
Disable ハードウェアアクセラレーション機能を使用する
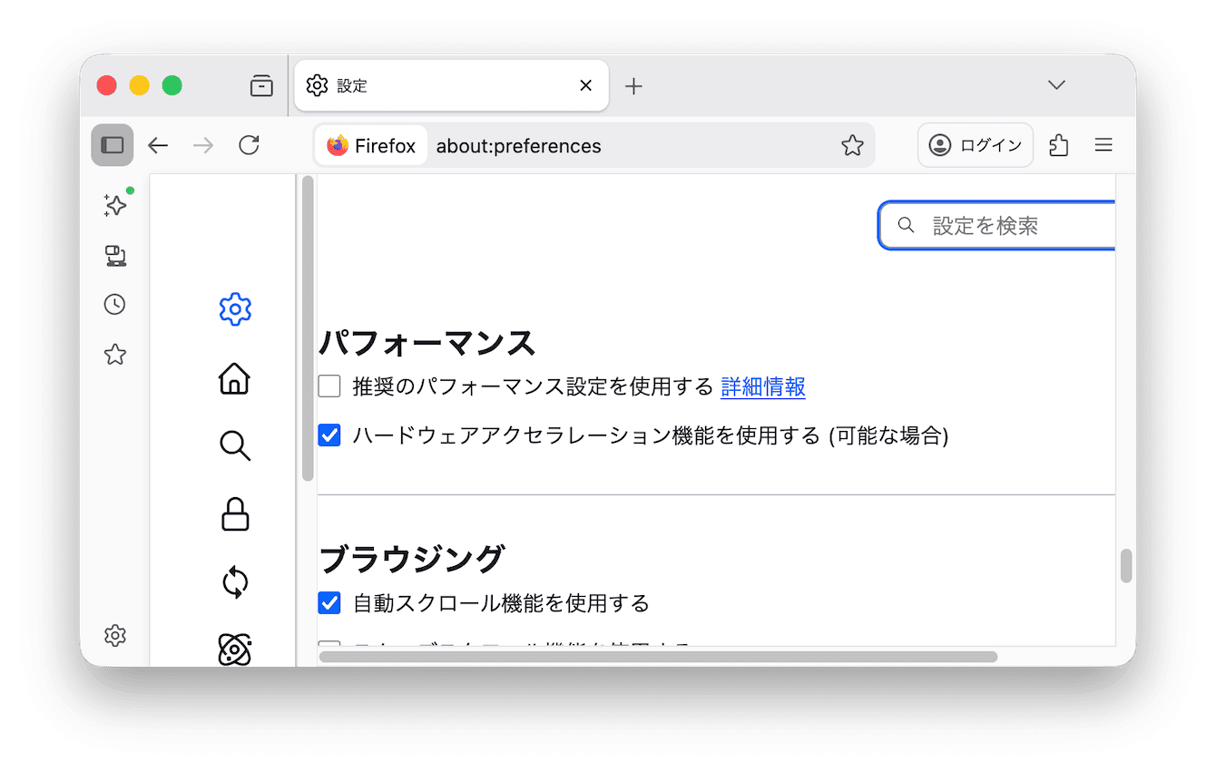pos(329,435)
